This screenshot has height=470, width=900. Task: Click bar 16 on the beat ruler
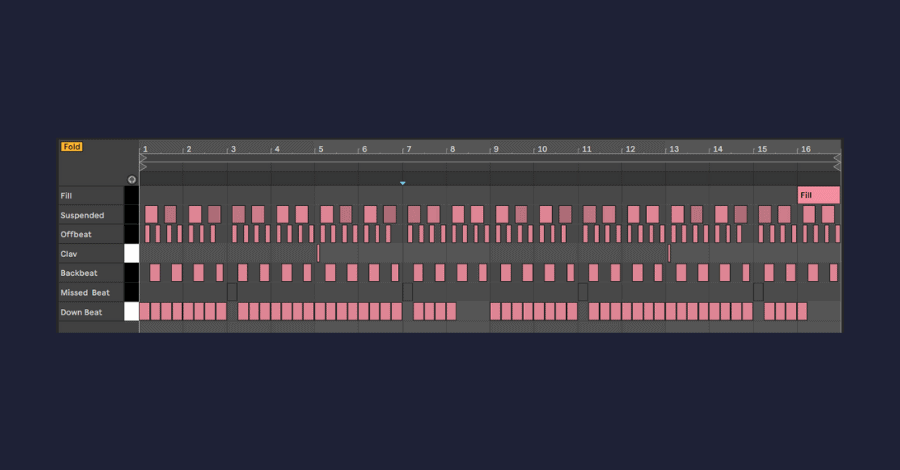(806, 149)
